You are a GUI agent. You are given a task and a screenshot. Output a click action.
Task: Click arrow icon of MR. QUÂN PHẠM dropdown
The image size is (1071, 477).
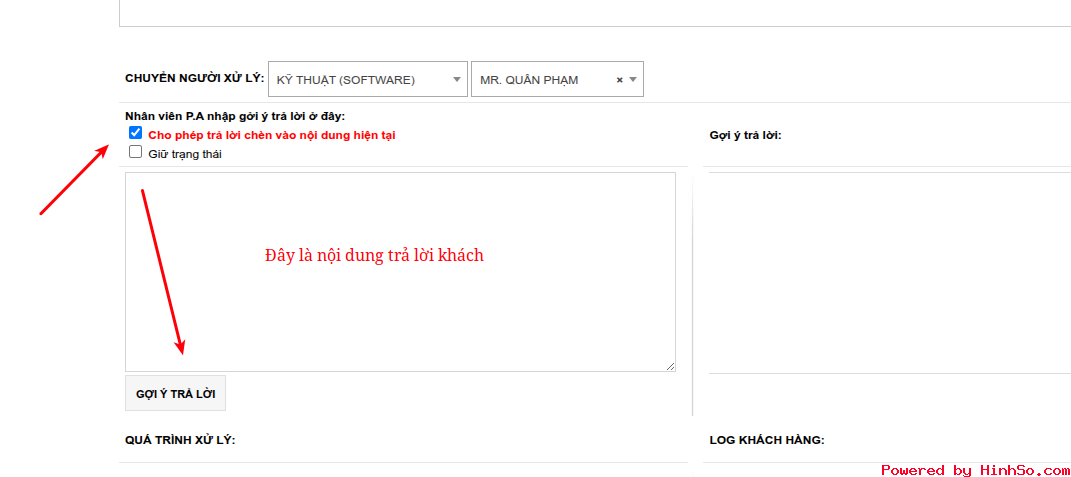click(633, 80)
